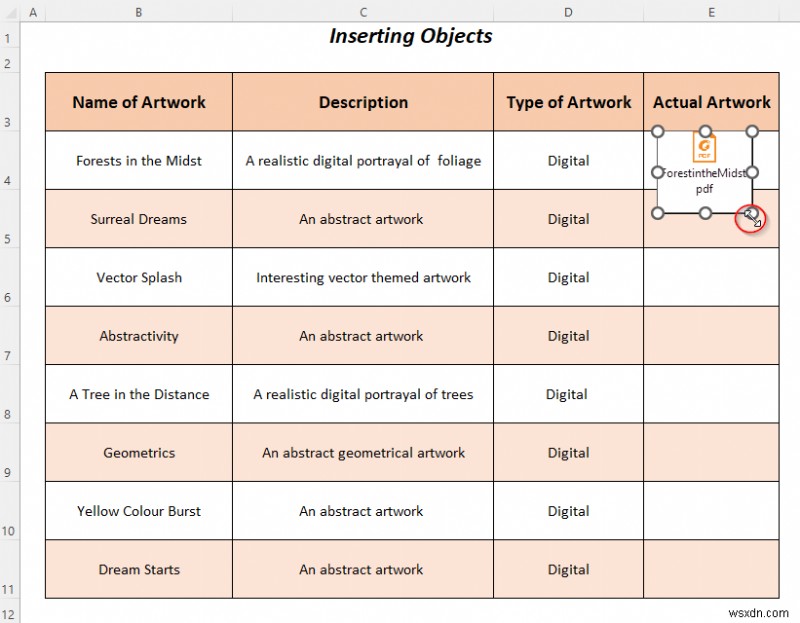Select row 12 header

coord(9,611)
